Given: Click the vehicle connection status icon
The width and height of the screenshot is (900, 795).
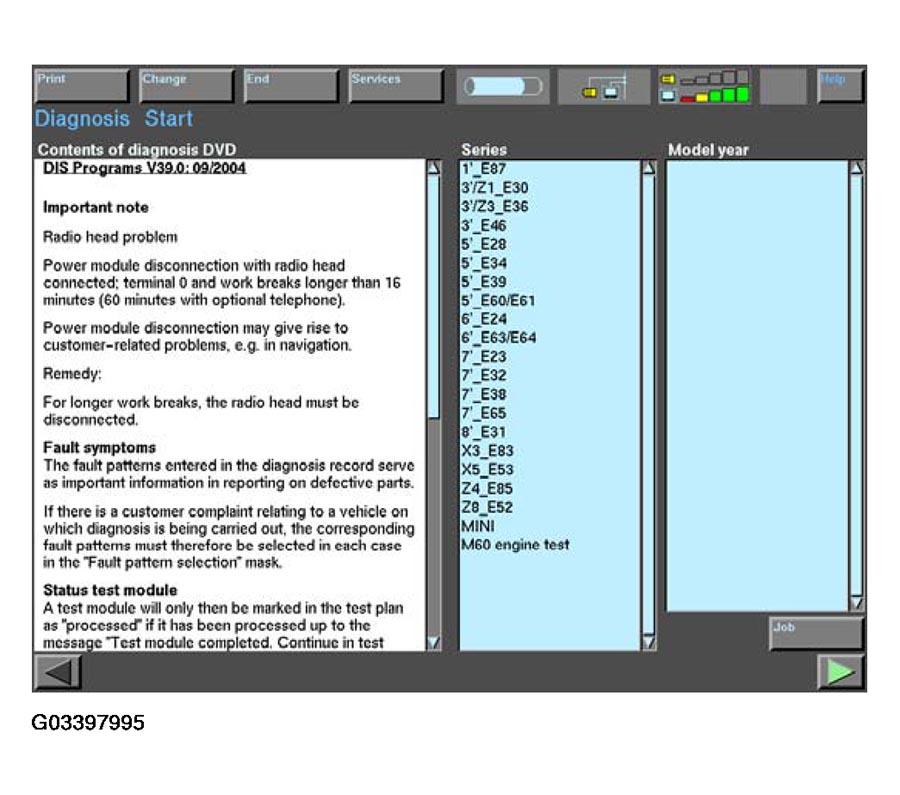Looking at the screenshot, I should (x=603, y=87).
